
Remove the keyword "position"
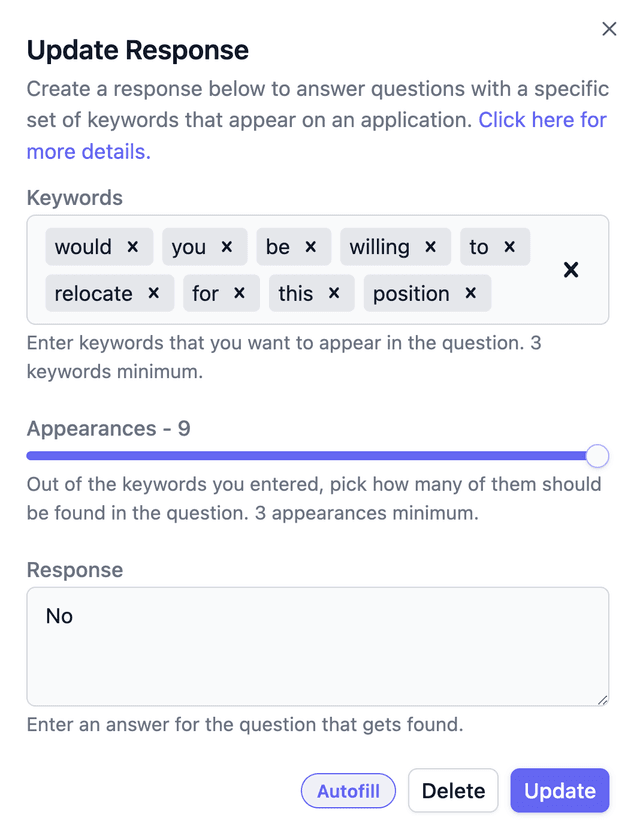[x=469, y=293]
